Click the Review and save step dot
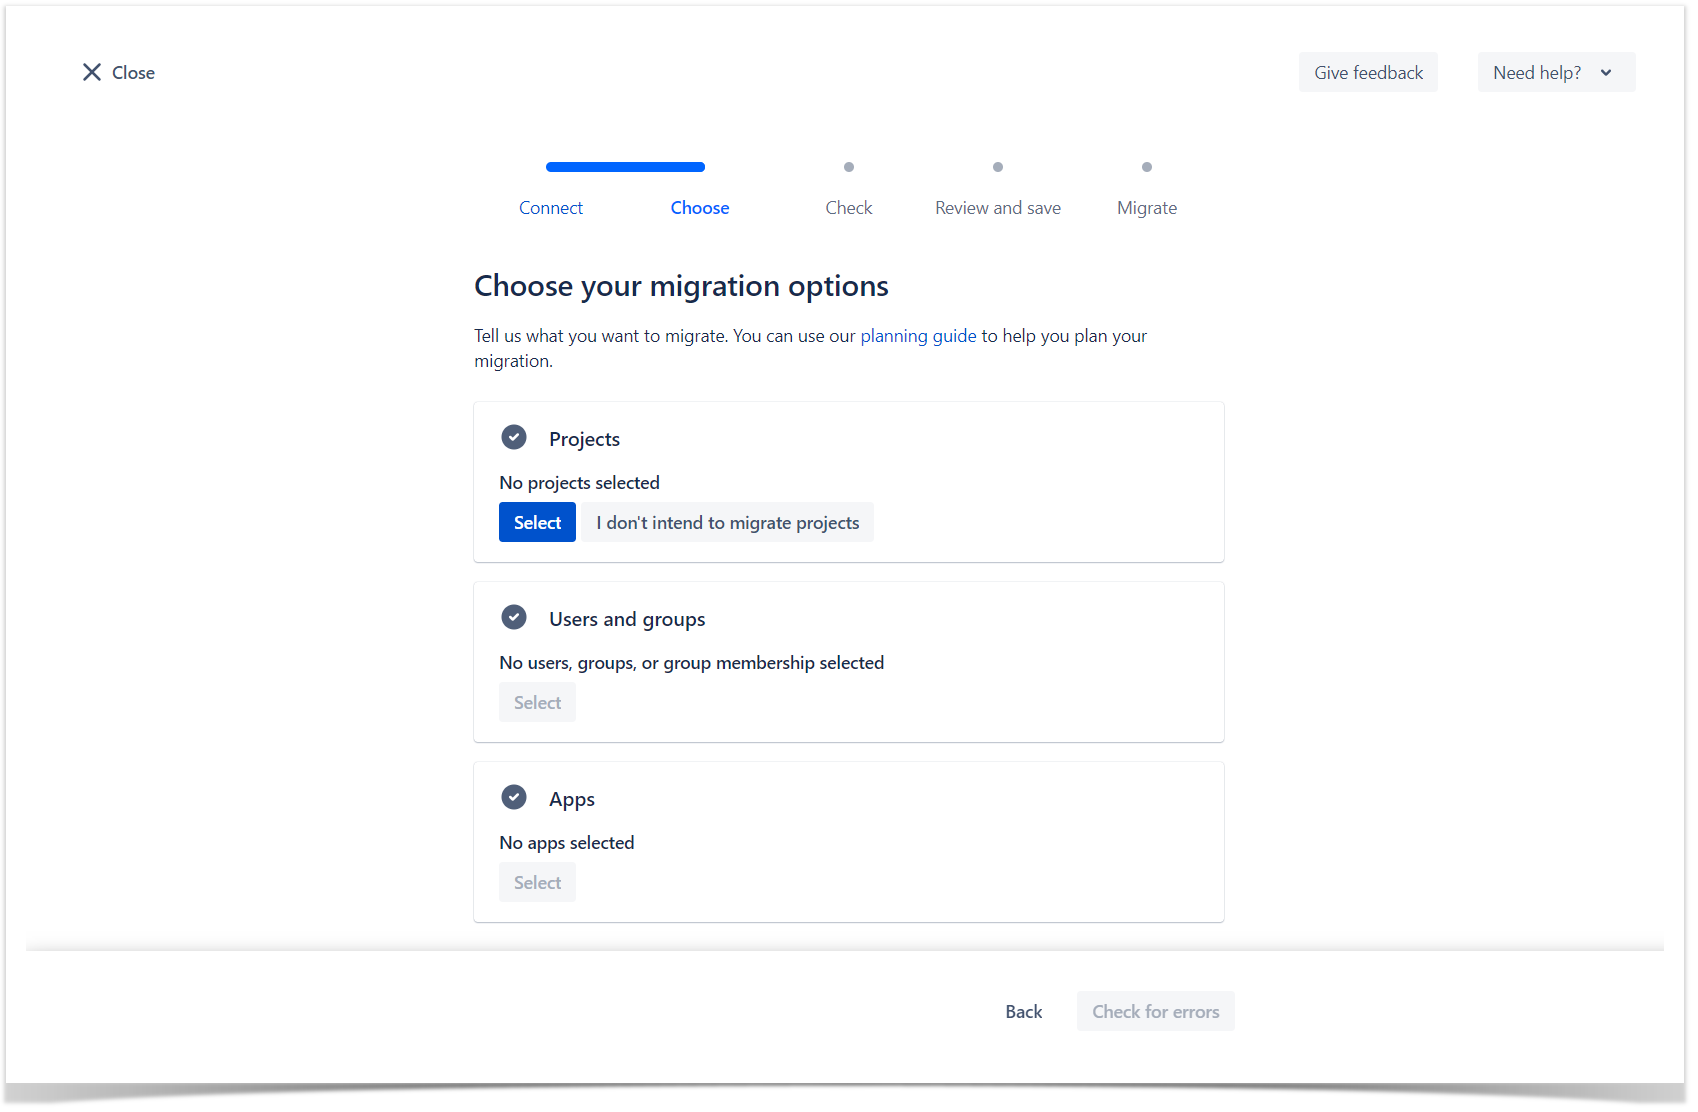 click(x=997, y=167)
